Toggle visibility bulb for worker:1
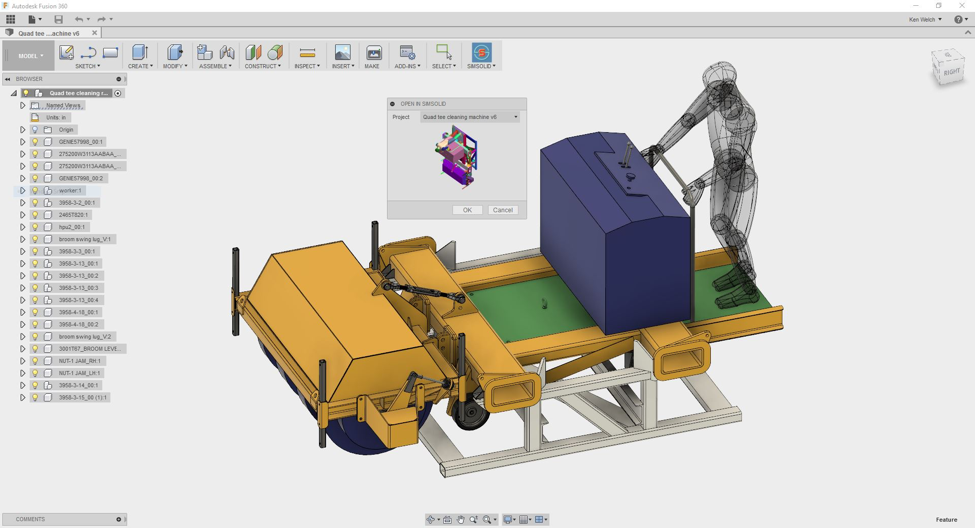Image resolution: width=975 pixels, height=528 pixels. click(x=35, y=190)
